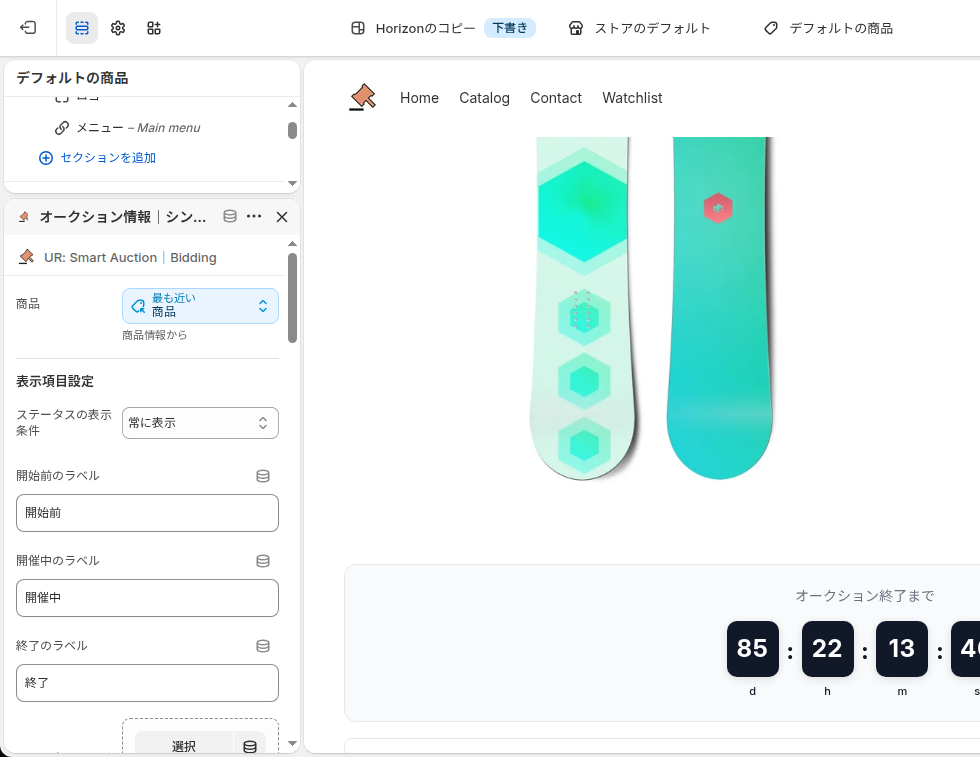The height and width of the screenshot is (757, 980).
Task: Click the Horizonのコピー theme name
Action: [x=425, y=28]
